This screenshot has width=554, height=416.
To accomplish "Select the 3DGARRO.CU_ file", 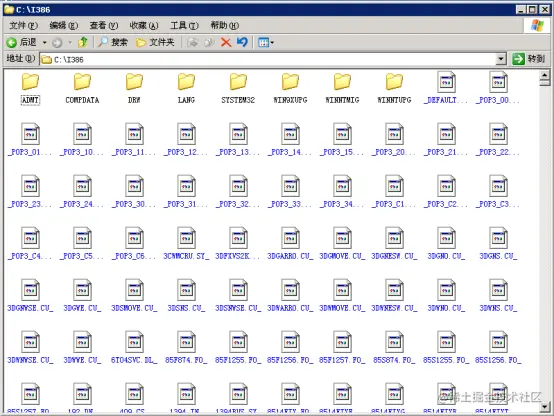I will click(x=290, y=244).
